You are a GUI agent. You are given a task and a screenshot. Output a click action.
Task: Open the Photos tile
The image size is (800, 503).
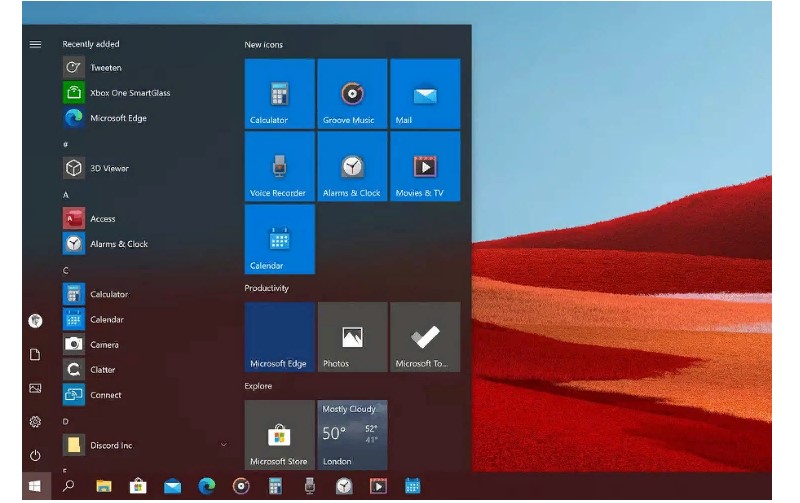352,338
